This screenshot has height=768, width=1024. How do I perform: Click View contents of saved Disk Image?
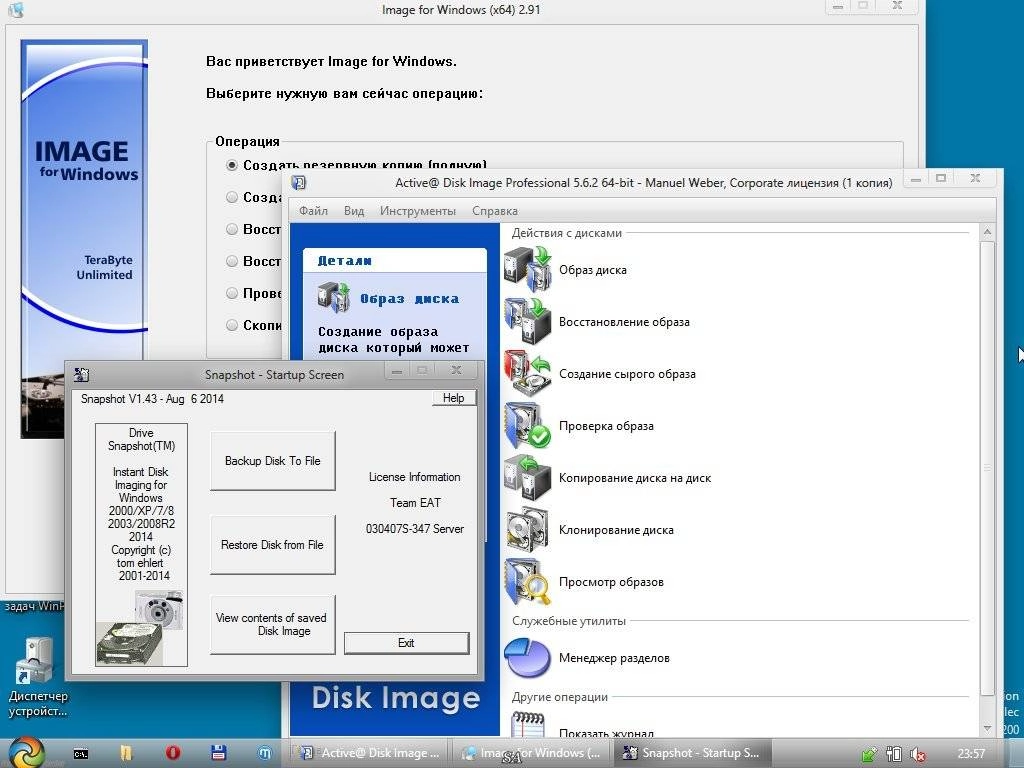point(272,624)
